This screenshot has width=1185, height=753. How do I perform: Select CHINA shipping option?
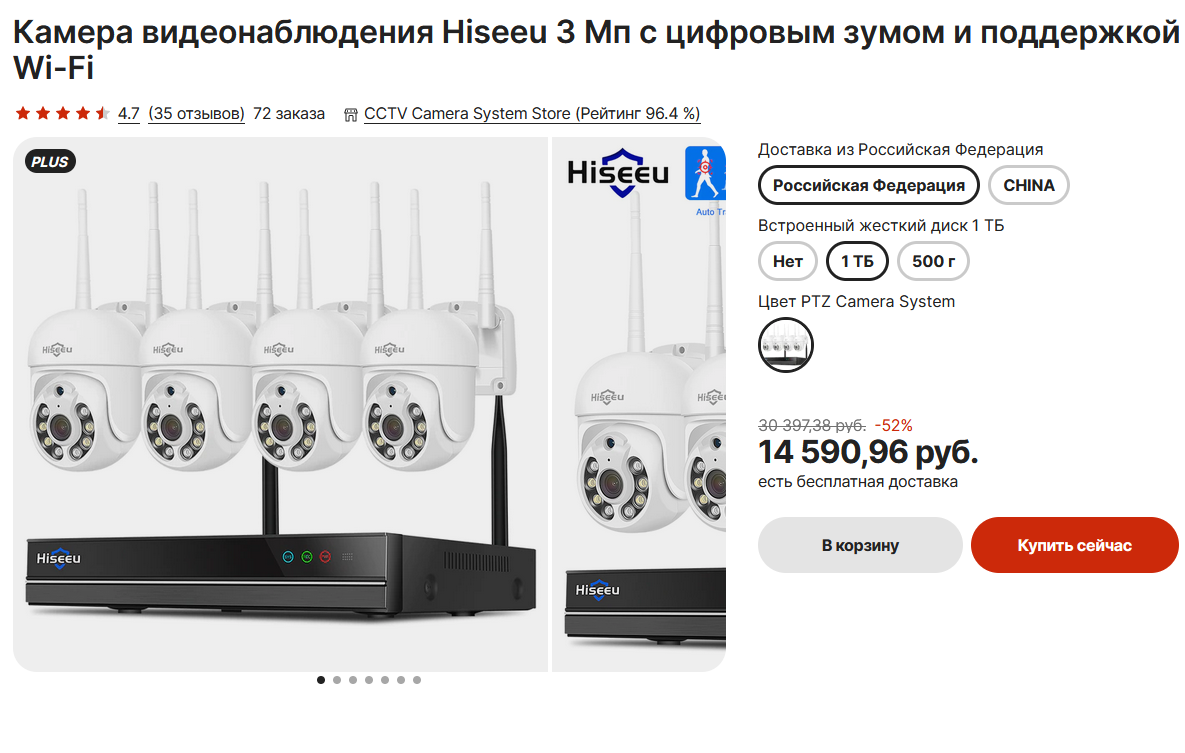pos(1029,185)
